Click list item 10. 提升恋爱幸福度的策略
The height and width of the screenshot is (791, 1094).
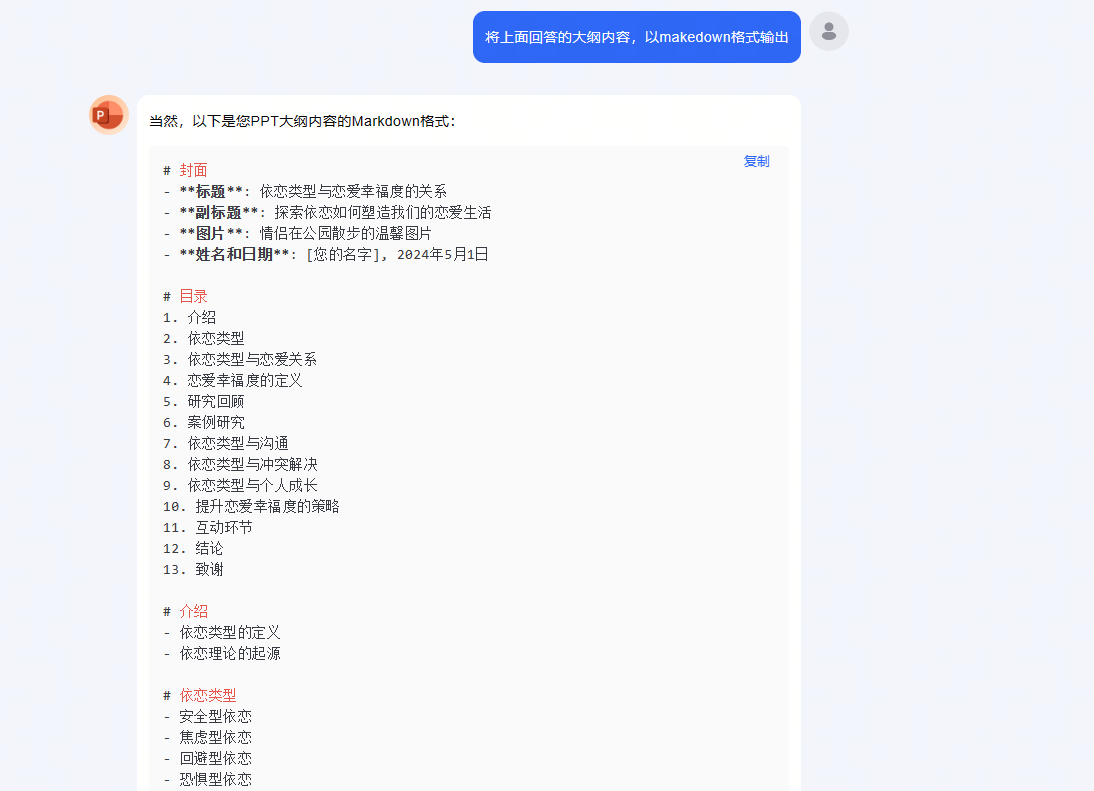pos(251,506)
